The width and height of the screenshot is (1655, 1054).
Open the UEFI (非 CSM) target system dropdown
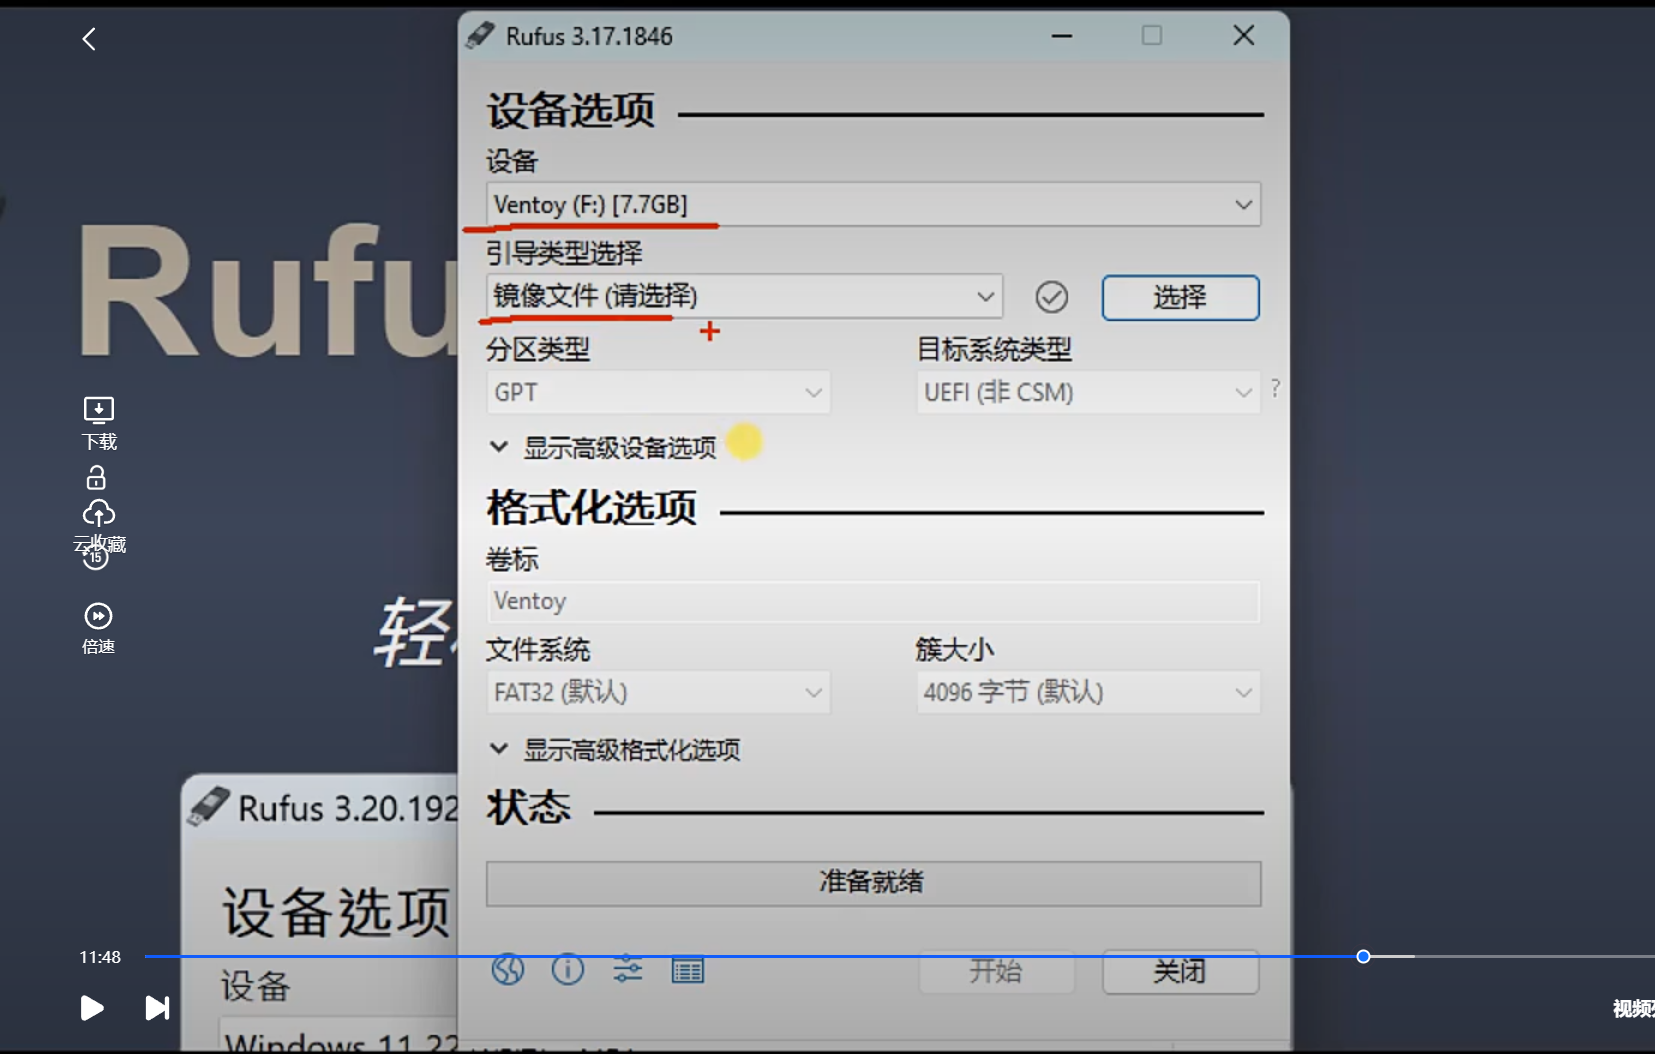(1088, 392)
